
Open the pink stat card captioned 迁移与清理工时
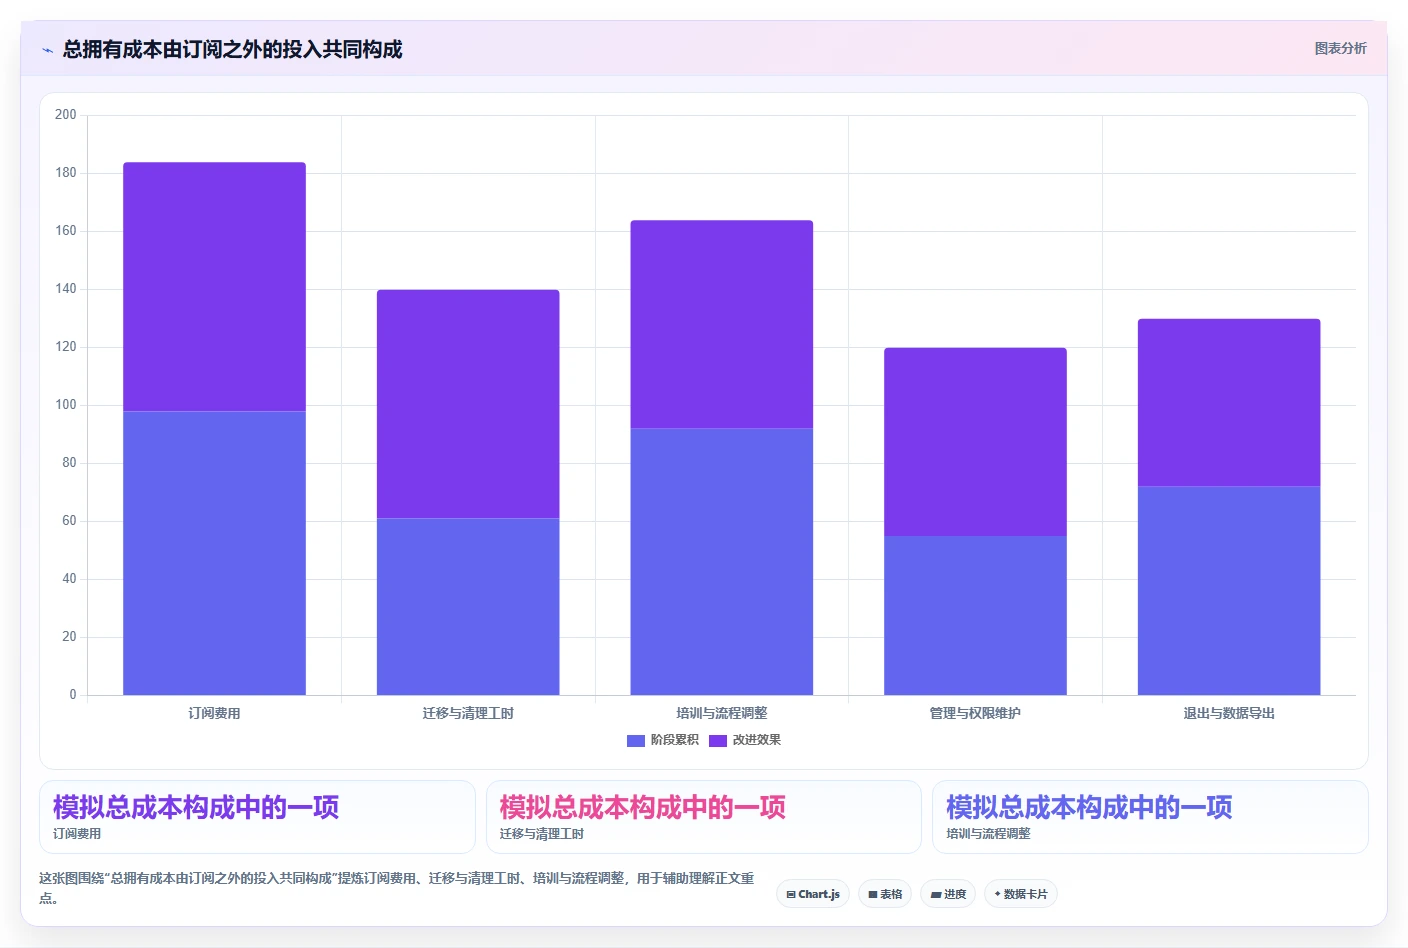pos(704,817)
